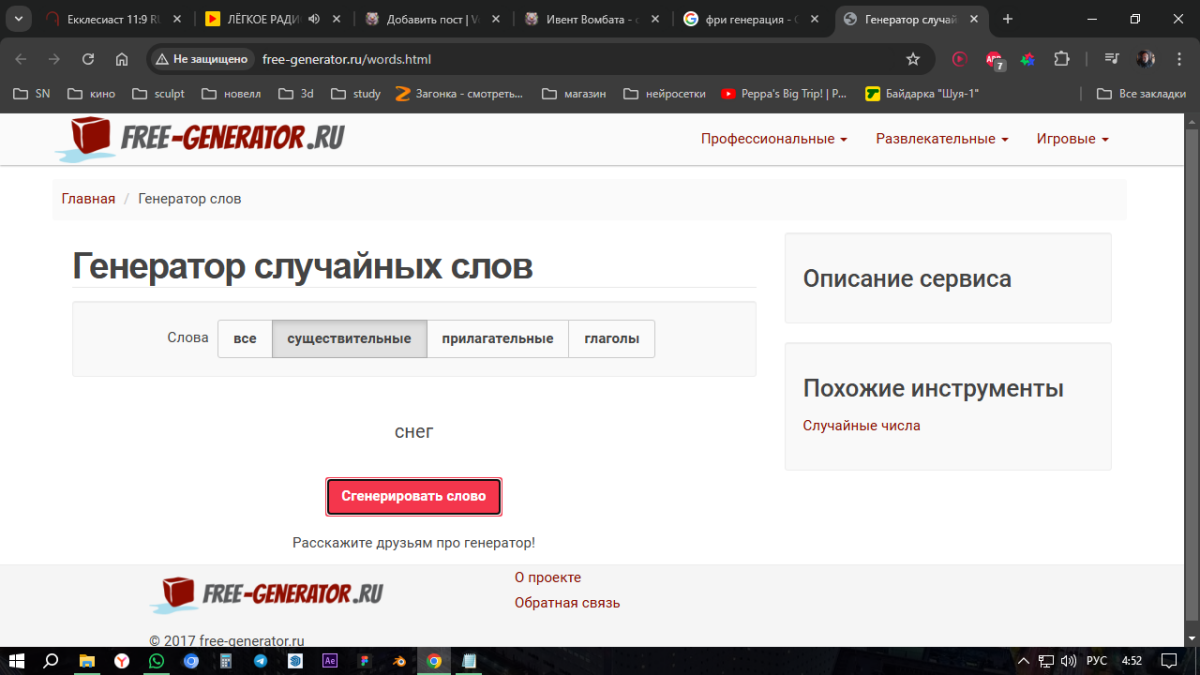Open the network tray icon
This screenshot has width=1200, height=675.
tap(1046, 661)
